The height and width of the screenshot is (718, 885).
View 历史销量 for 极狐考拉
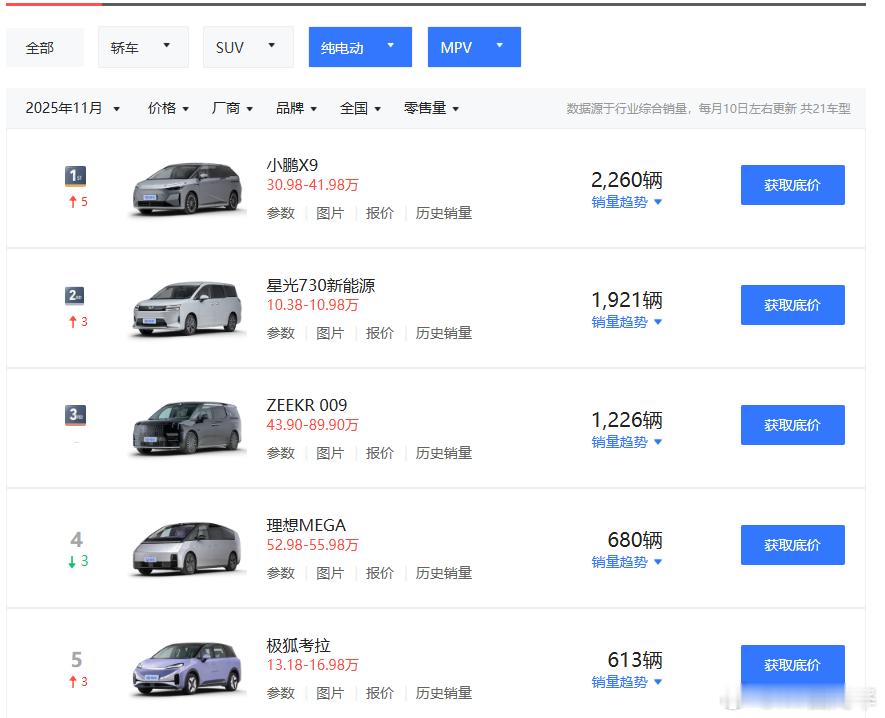[444, 693]
